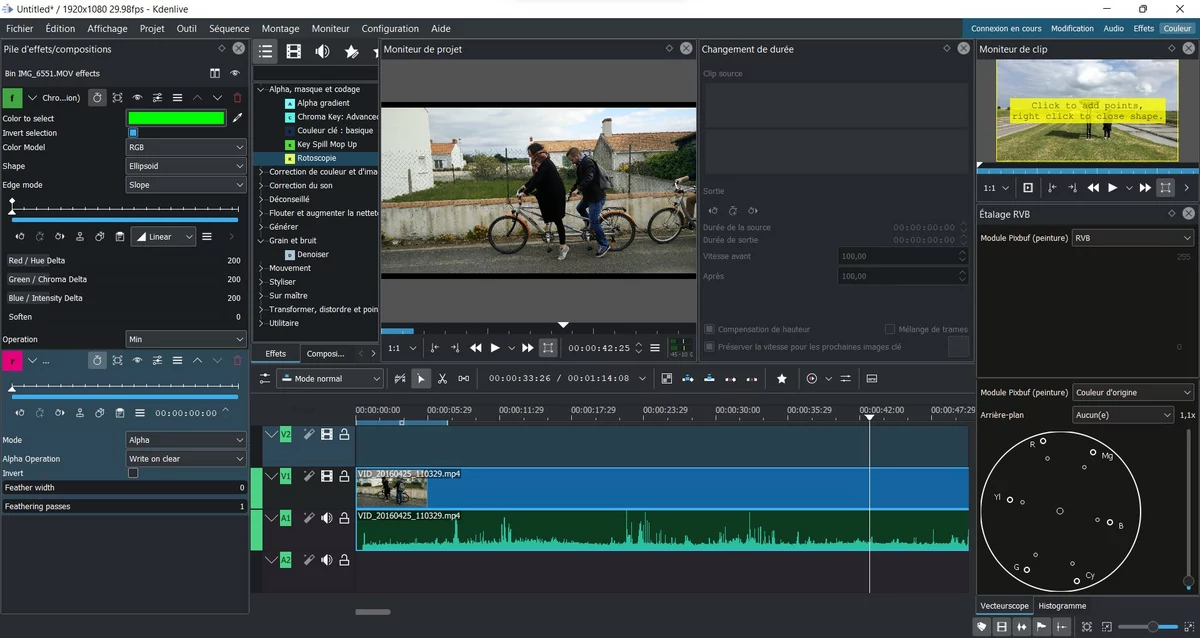Switch to the Audio workspace
Viewport: 1200px width, 638px height.
coord(1113,29)
